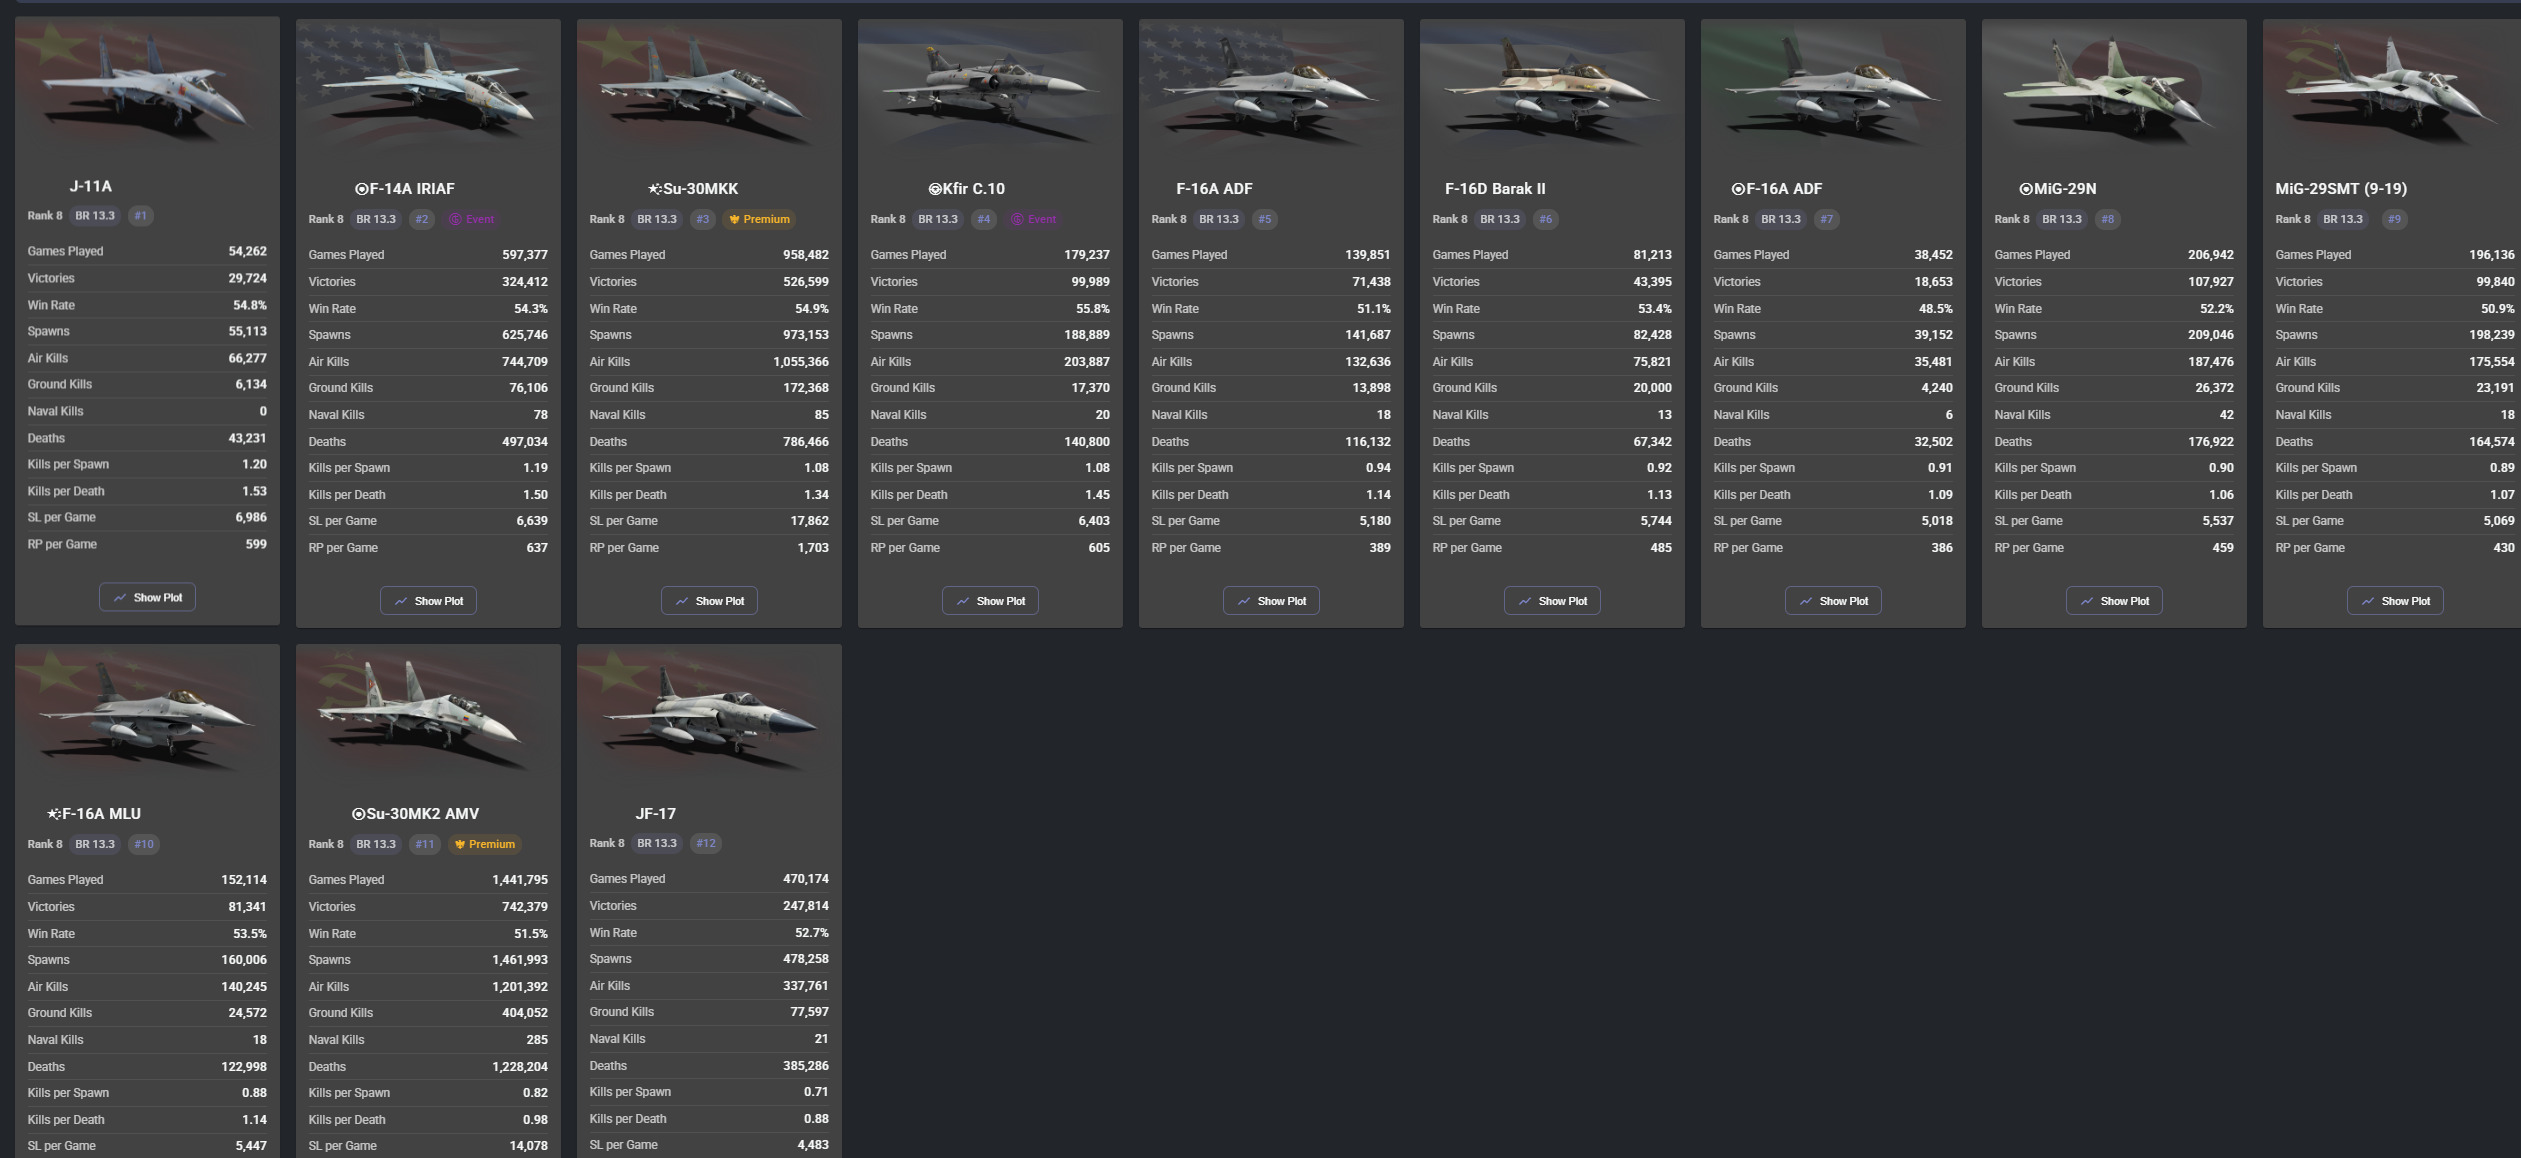Show plot for F-14A IRIAF
The image size is (2521, 1158).
click(x=428, y=601)
